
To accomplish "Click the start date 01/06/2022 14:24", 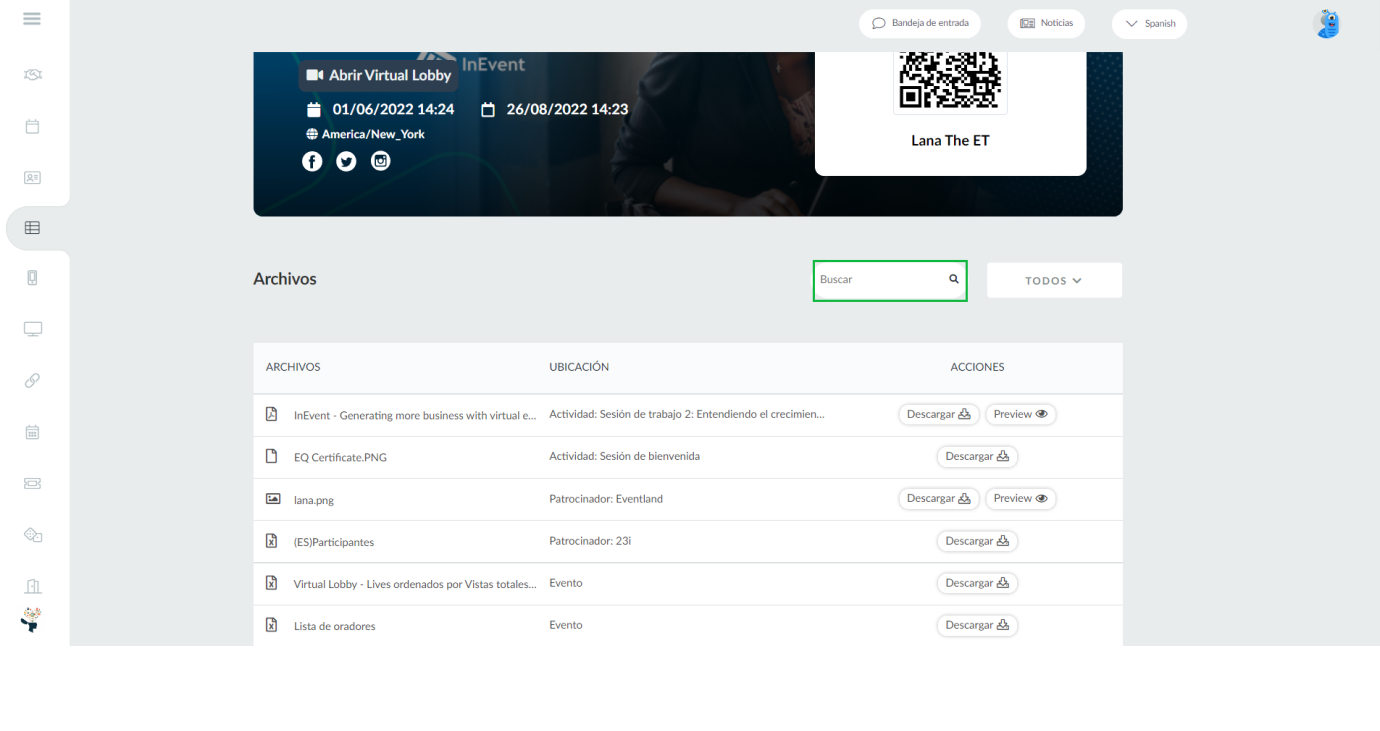I will [393, 109].
